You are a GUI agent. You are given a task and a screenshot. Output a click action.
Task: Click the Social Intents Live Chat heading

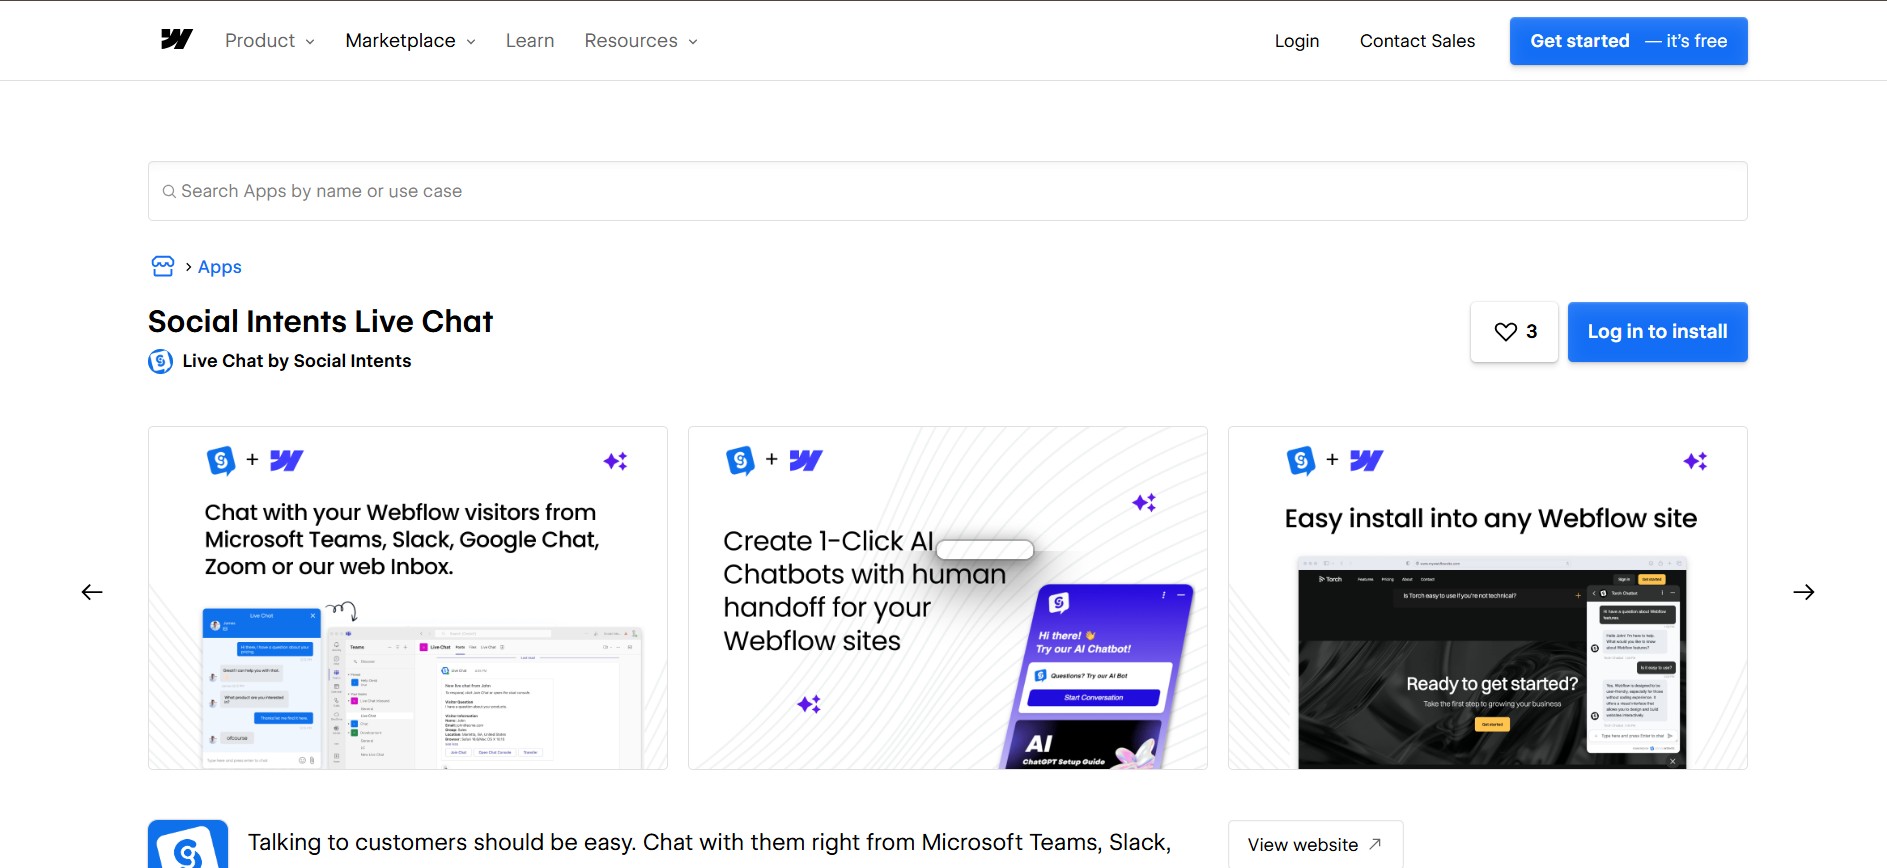(321, 321)
